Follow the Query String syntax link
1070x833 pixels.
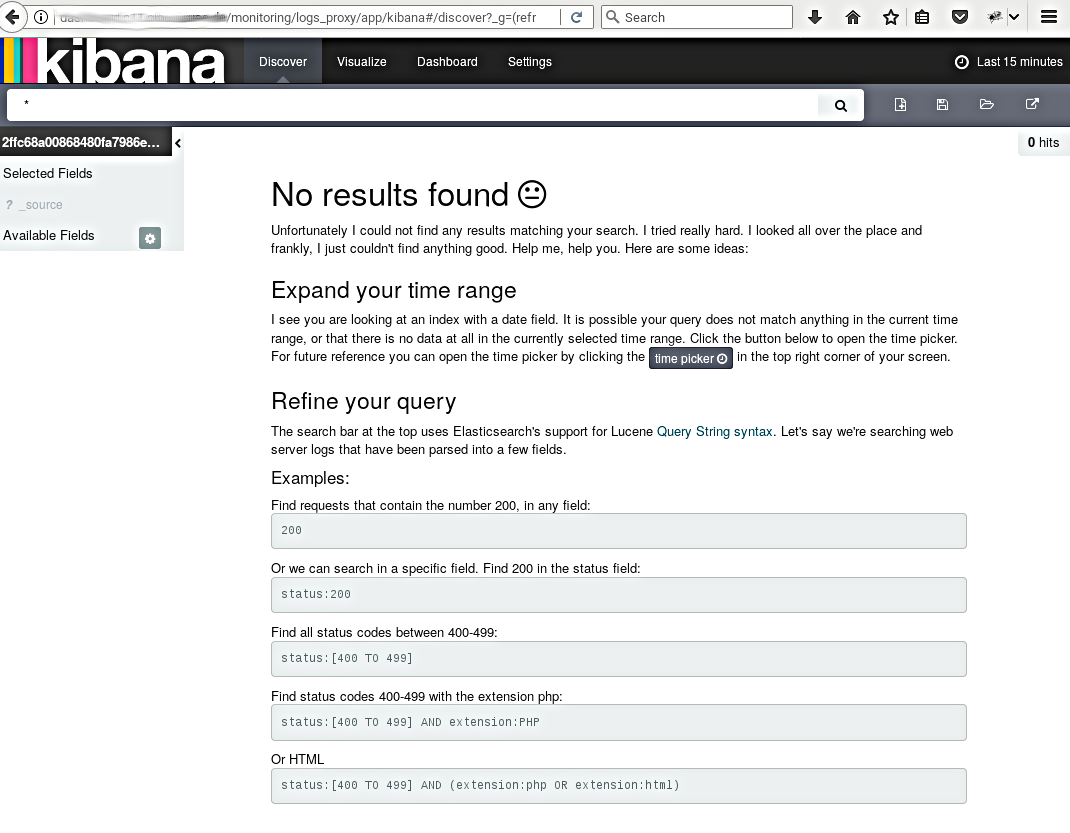[714, 432]
